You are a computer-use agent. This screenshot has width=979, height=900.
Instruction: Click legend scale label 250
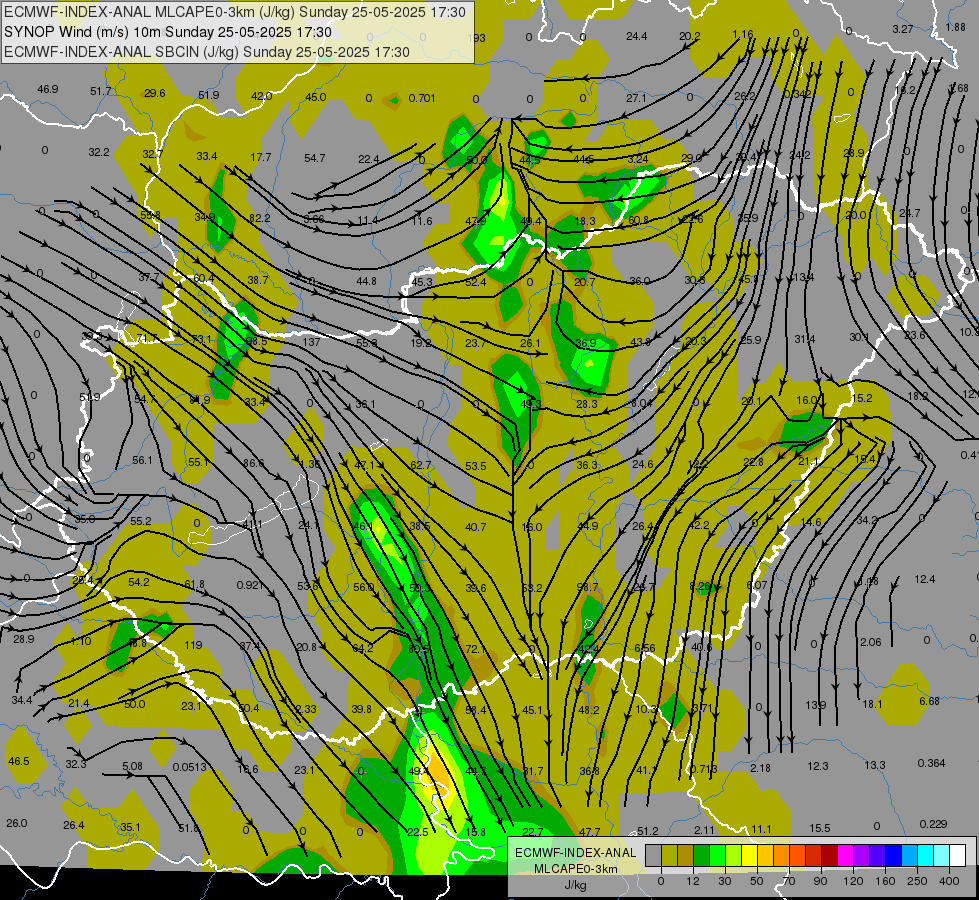click(917, 881)
